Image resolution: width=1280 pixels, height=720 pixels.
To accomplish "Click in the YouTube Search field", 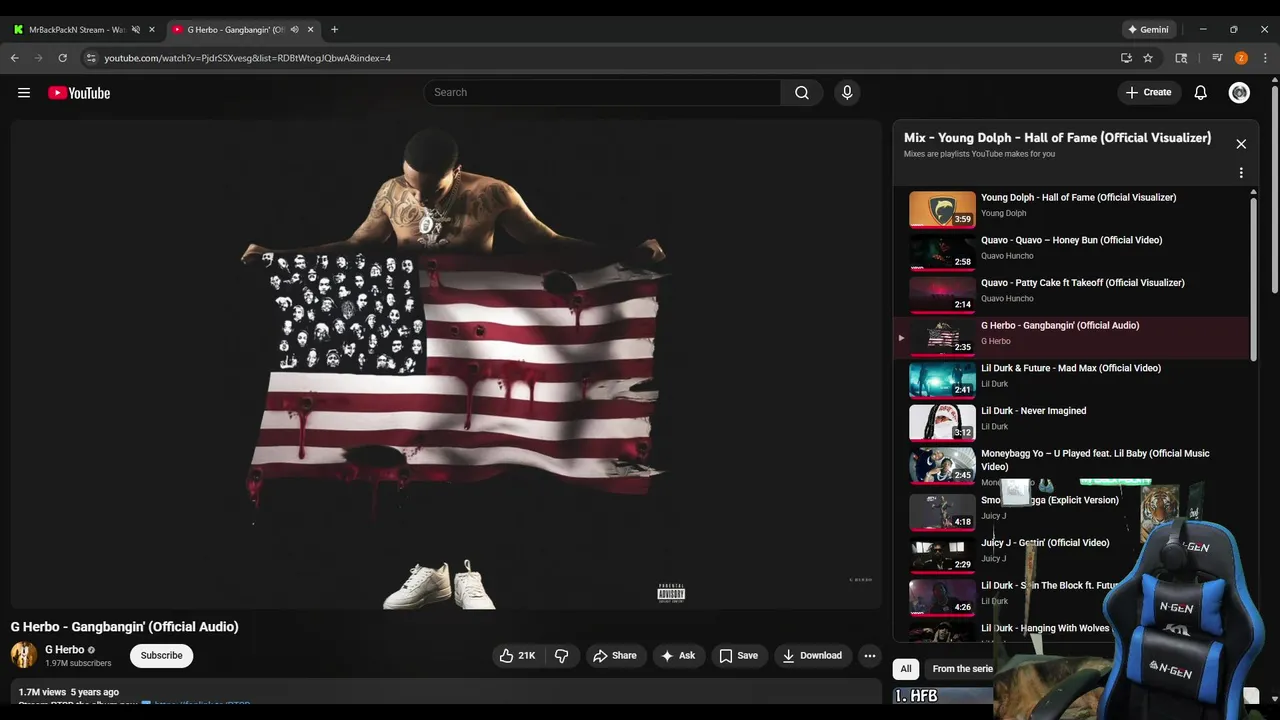I will click(x=602, y=93).
